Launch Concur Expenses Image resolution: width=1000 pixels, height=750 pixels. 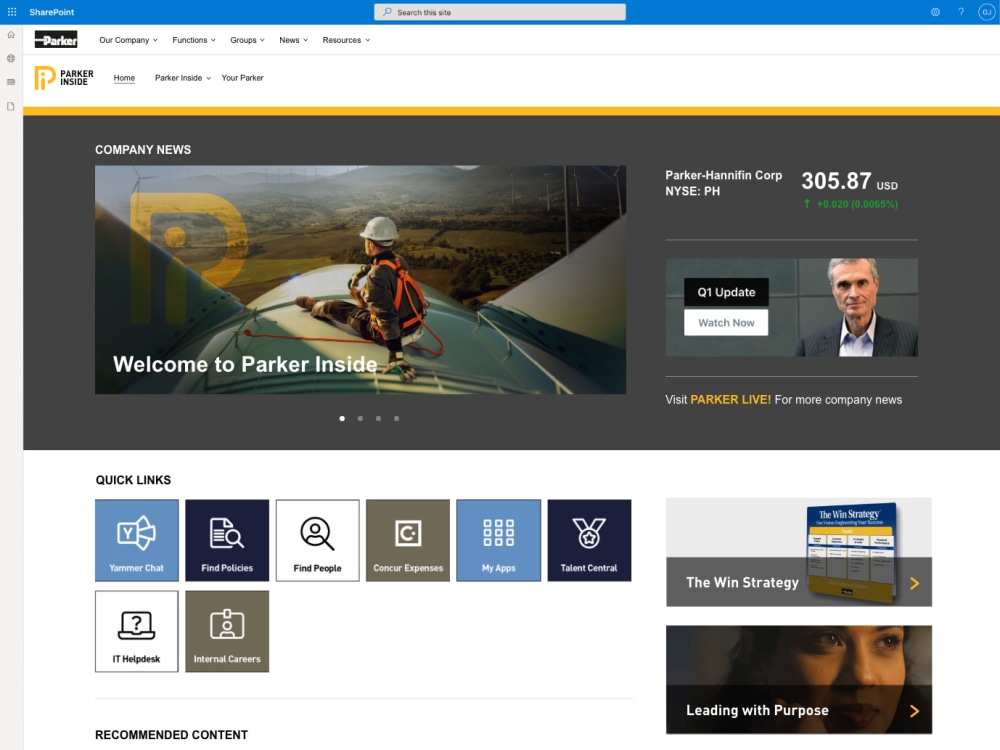pyautogui.click(x=408, y=540)
